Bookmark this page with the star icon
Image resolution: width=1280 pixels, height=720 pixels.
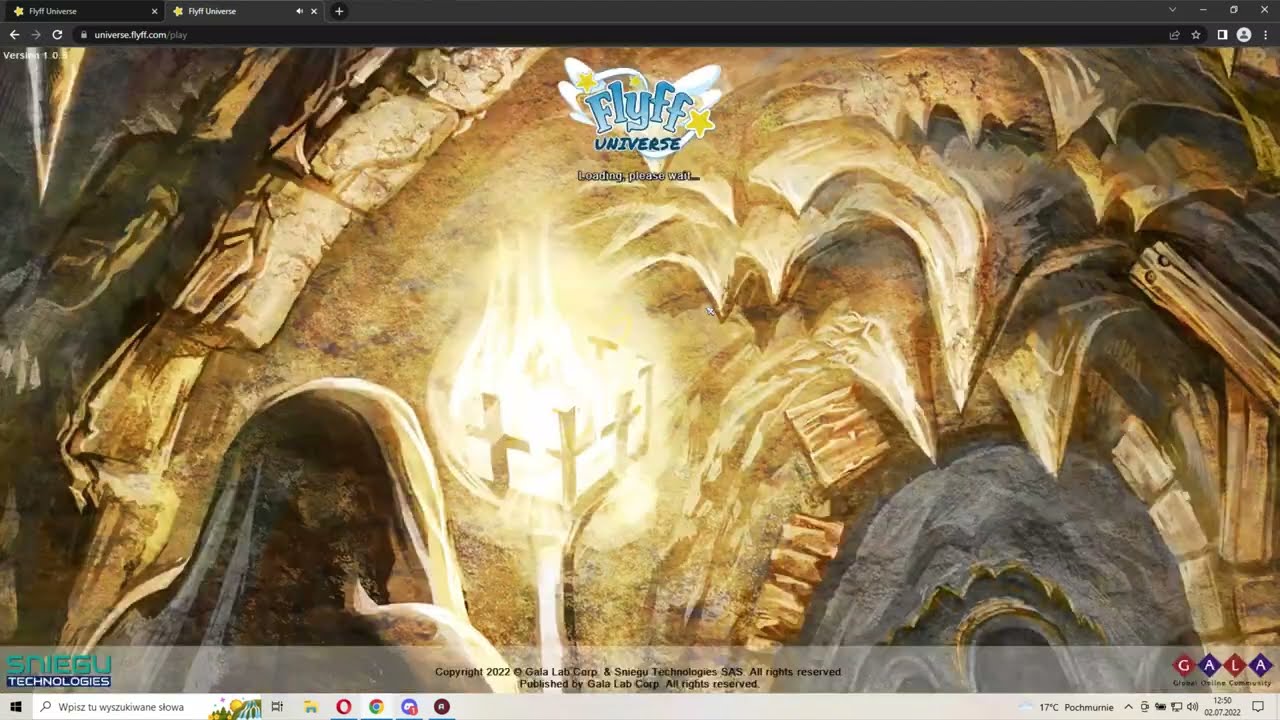[x=1196, y=34]
